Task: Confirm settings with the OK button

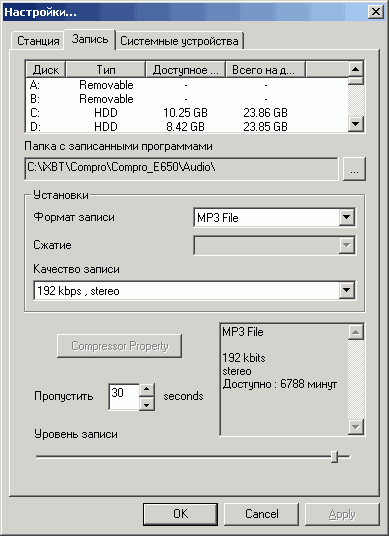Action: 180,514
